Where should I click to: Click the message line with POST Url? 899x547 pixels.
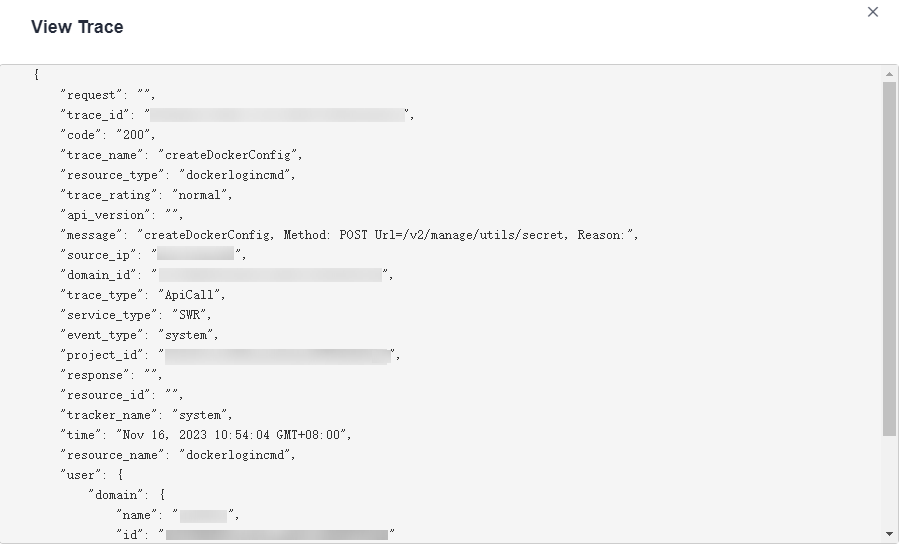point(349,235)
